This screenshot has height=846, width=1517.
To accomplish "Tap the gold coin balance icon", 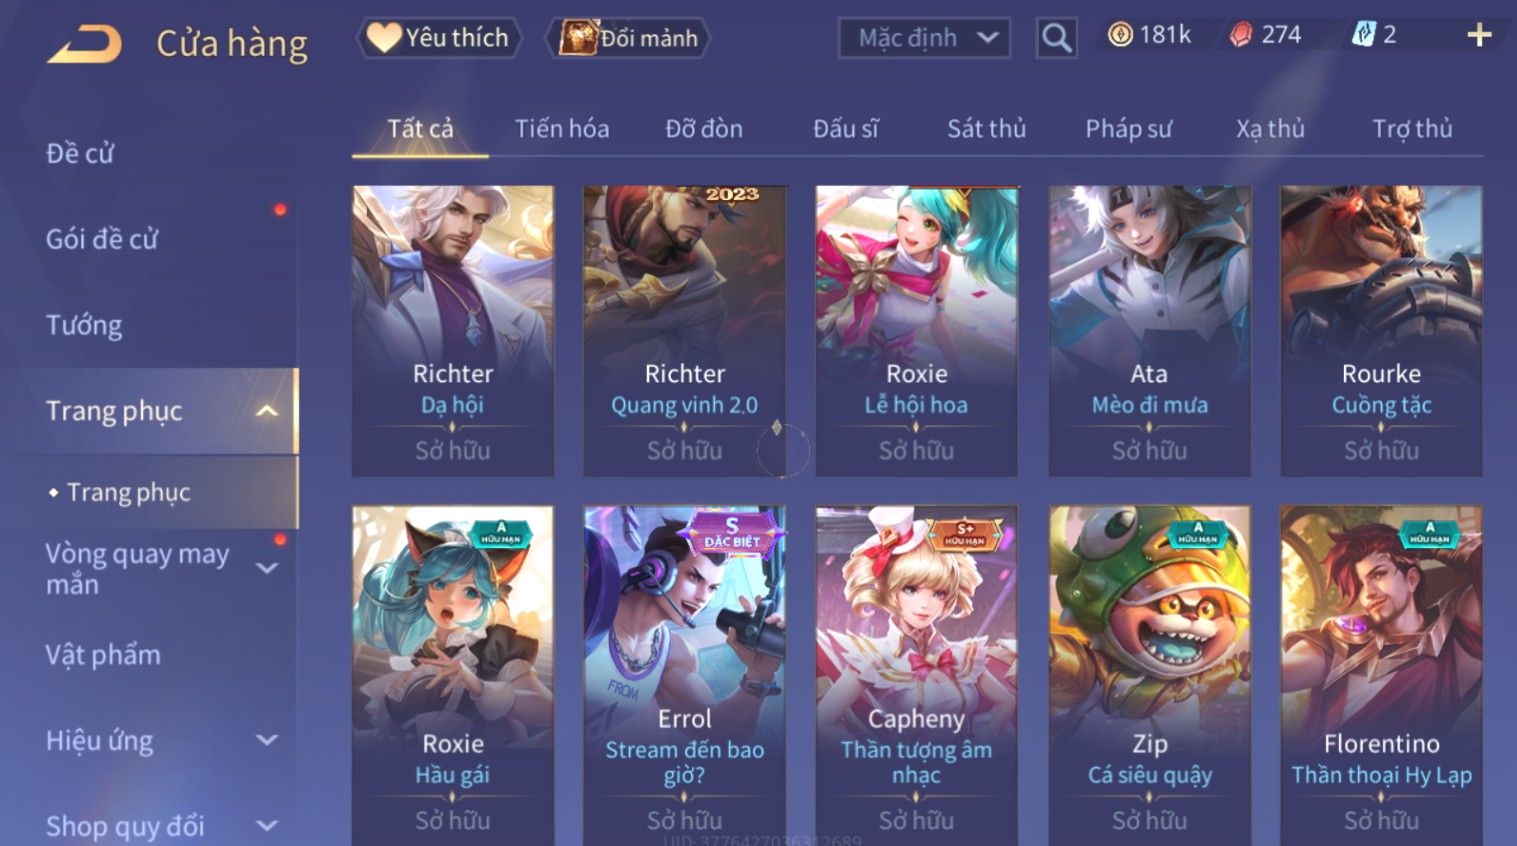I will tap(1120, 35).
